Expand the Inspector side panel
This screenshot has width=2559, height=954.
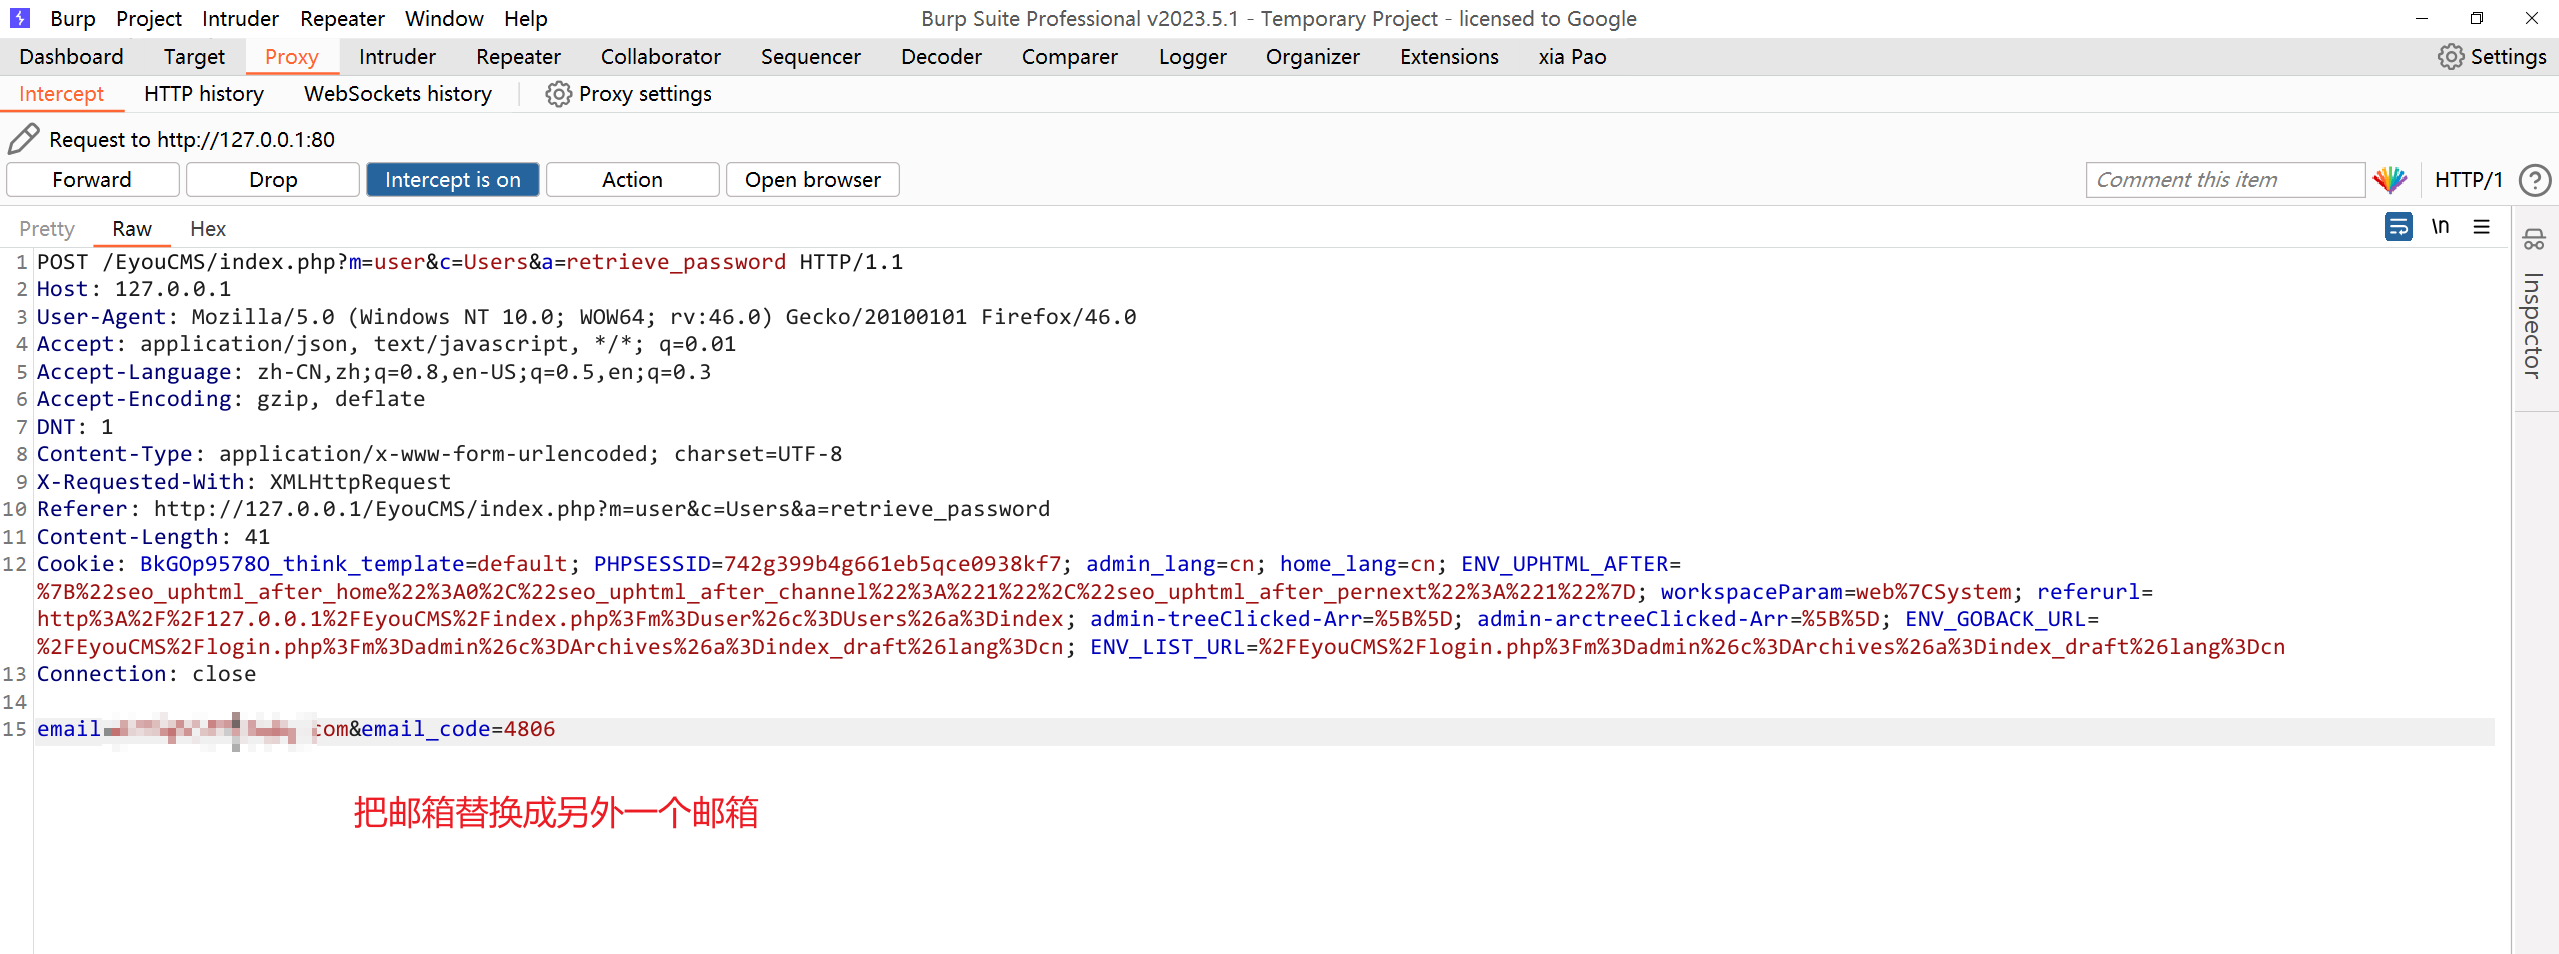tap(2532, 325)
